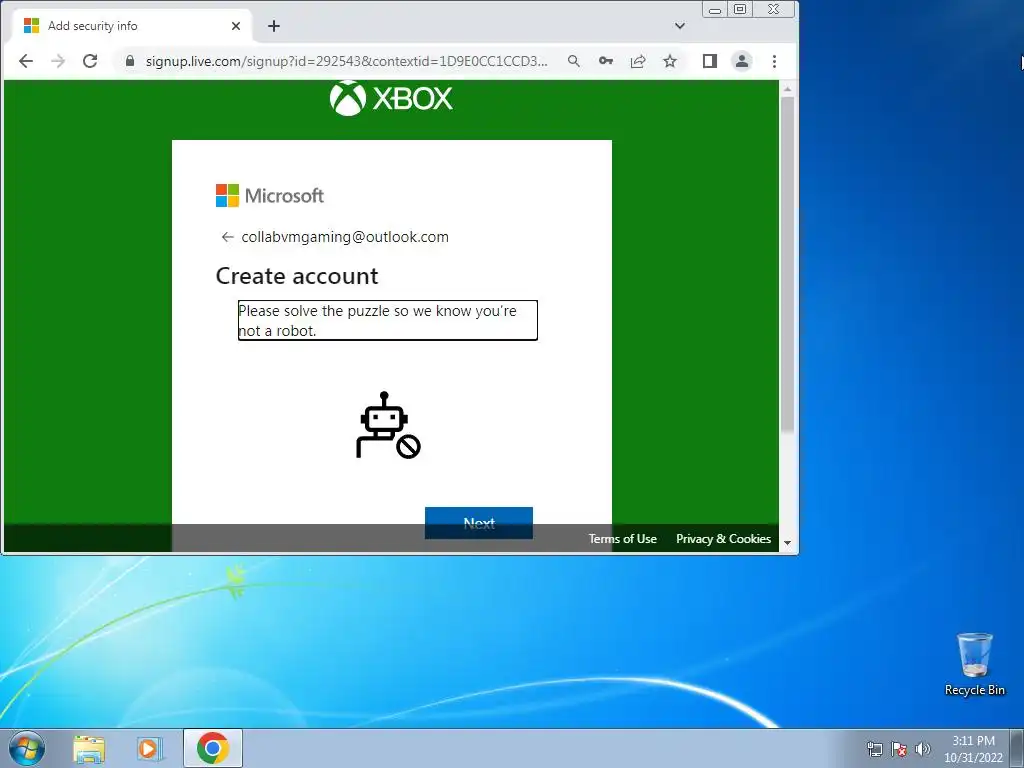The image size is (1024, 768).
Task: Click the page scrollbar down arrow
Action: [788, 543]
